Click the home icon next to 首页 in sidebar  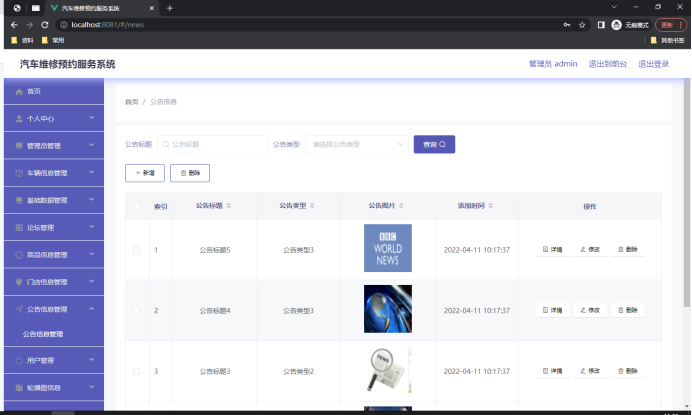[19, 92]
